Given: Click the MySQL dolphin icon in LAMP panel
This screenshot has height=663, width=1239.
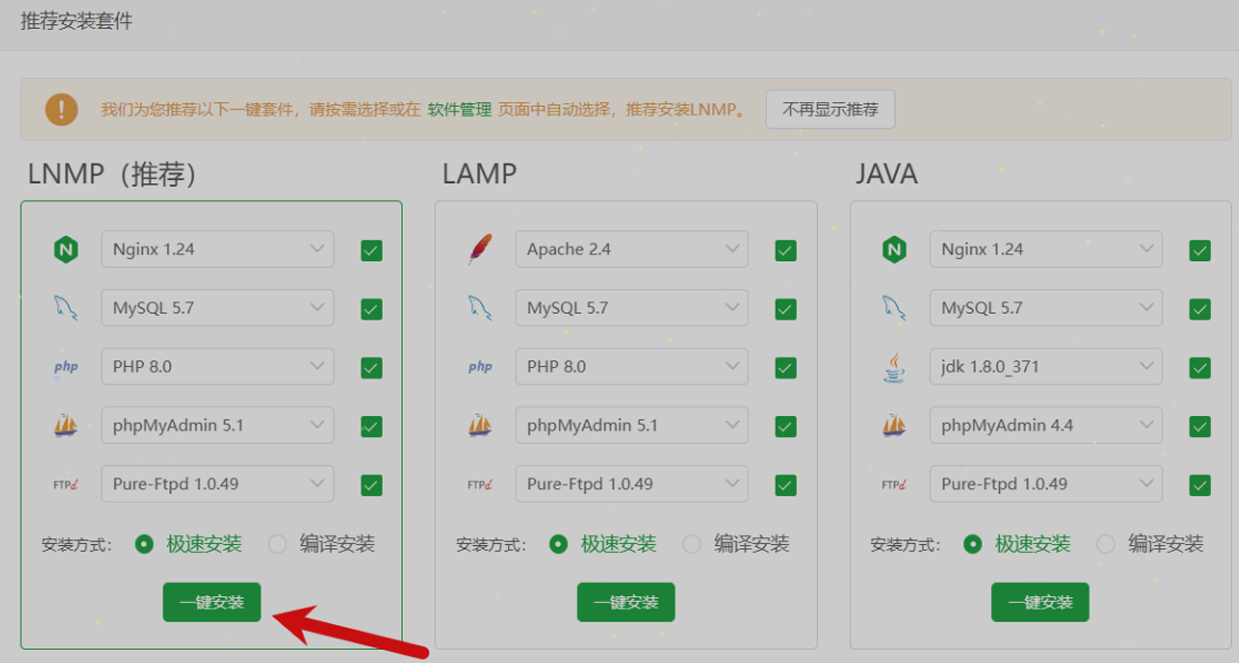Looking at the screenshot, I should [x=480, y=308].
